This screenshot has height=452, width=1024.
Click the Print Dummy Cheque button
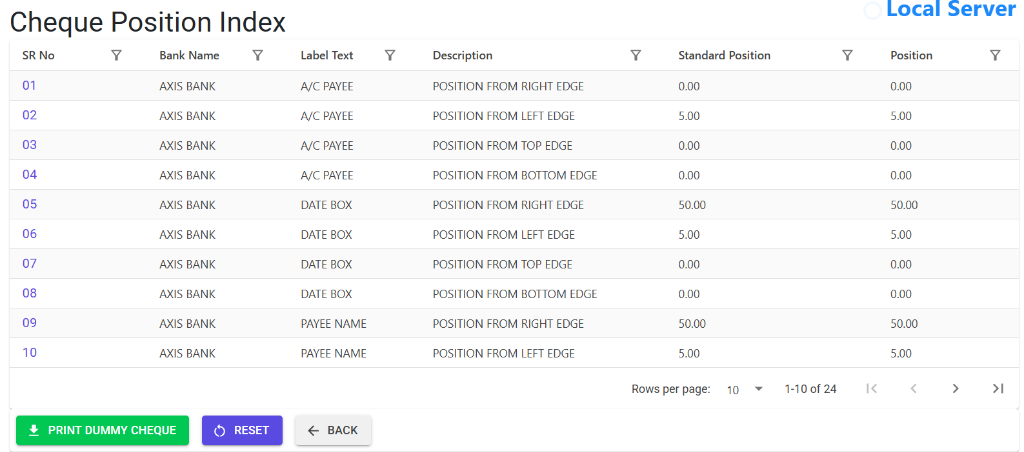click(103, 430)
